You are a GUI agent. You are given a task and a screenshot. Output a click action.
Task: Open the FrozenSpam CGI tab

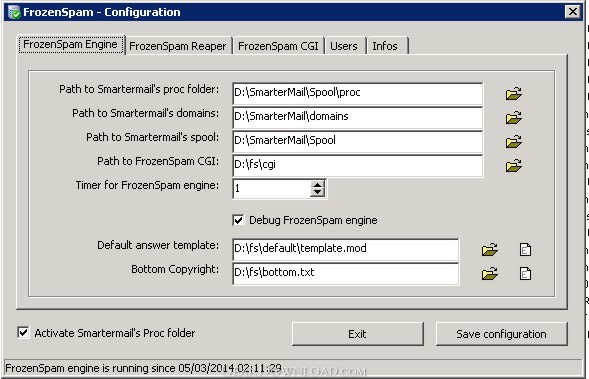[x=278, y=46]
